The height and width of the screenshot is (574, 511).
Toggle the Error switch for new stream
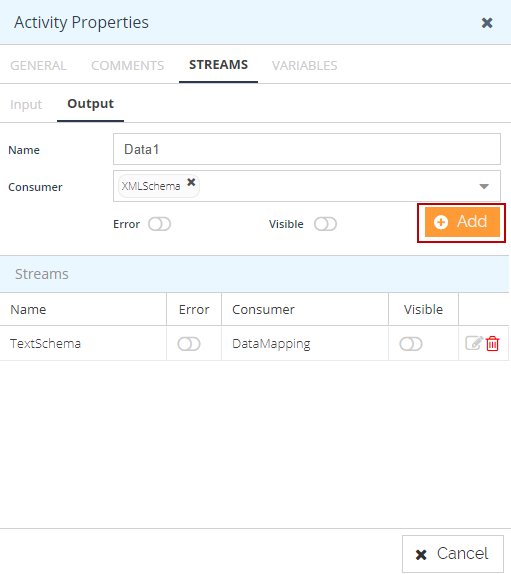(x=159, y=224)
